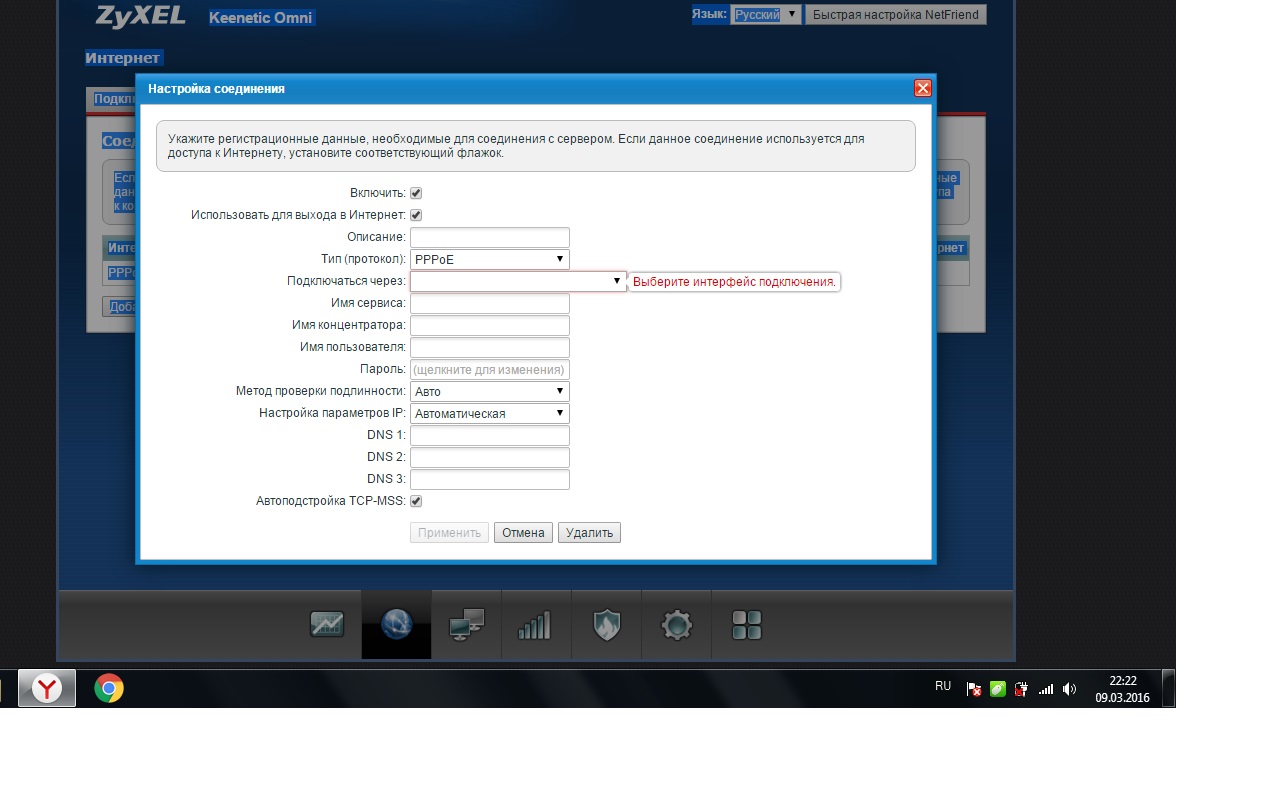1280x800 pixels.
Task: Click the Описание input field
Action: 490,238
